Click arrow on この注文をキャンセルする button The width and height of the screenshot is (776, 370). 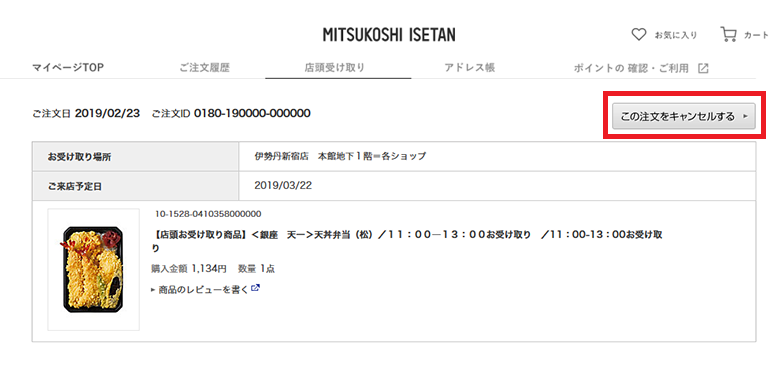coord(746,117)
